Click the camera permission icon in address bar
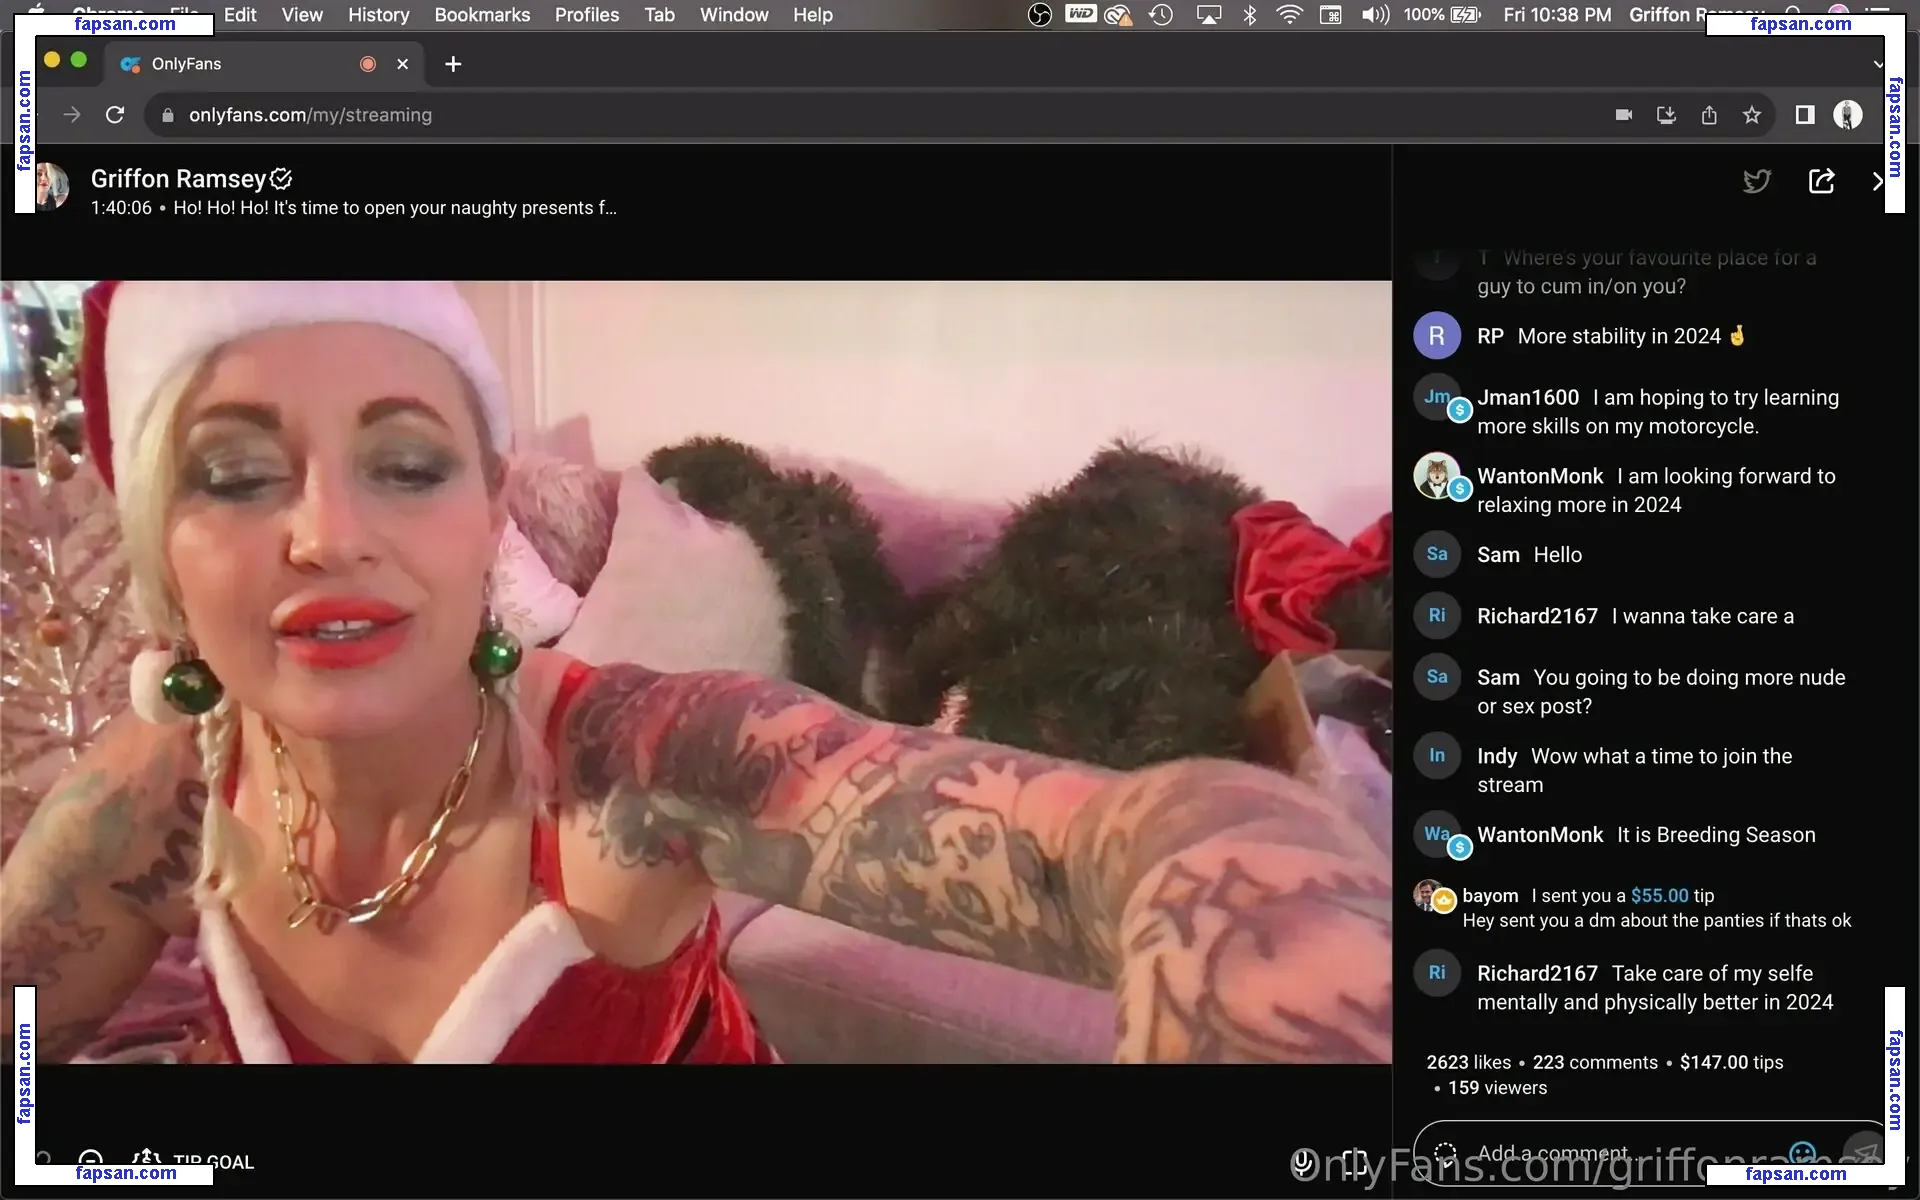Screen dimensions: 1920x1200 1624,115
